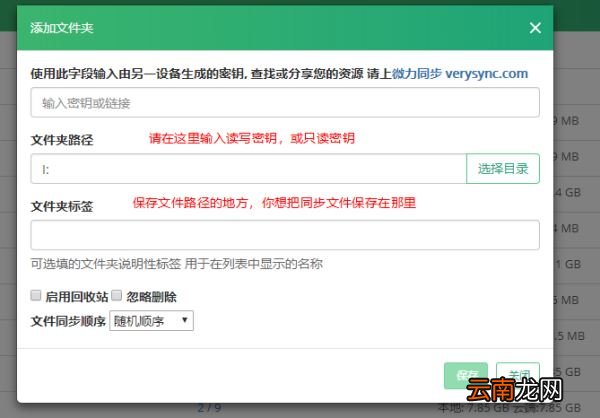This screenshot has width=600, height=418.
Task: Click the green 保存 button
Action: tap(466, 376)
